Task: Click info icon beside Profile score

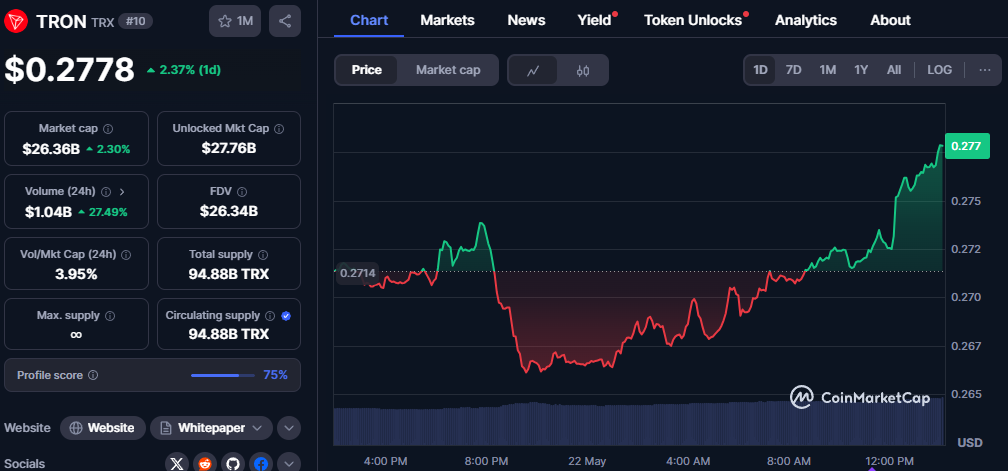Action: (x=93, y=375)
